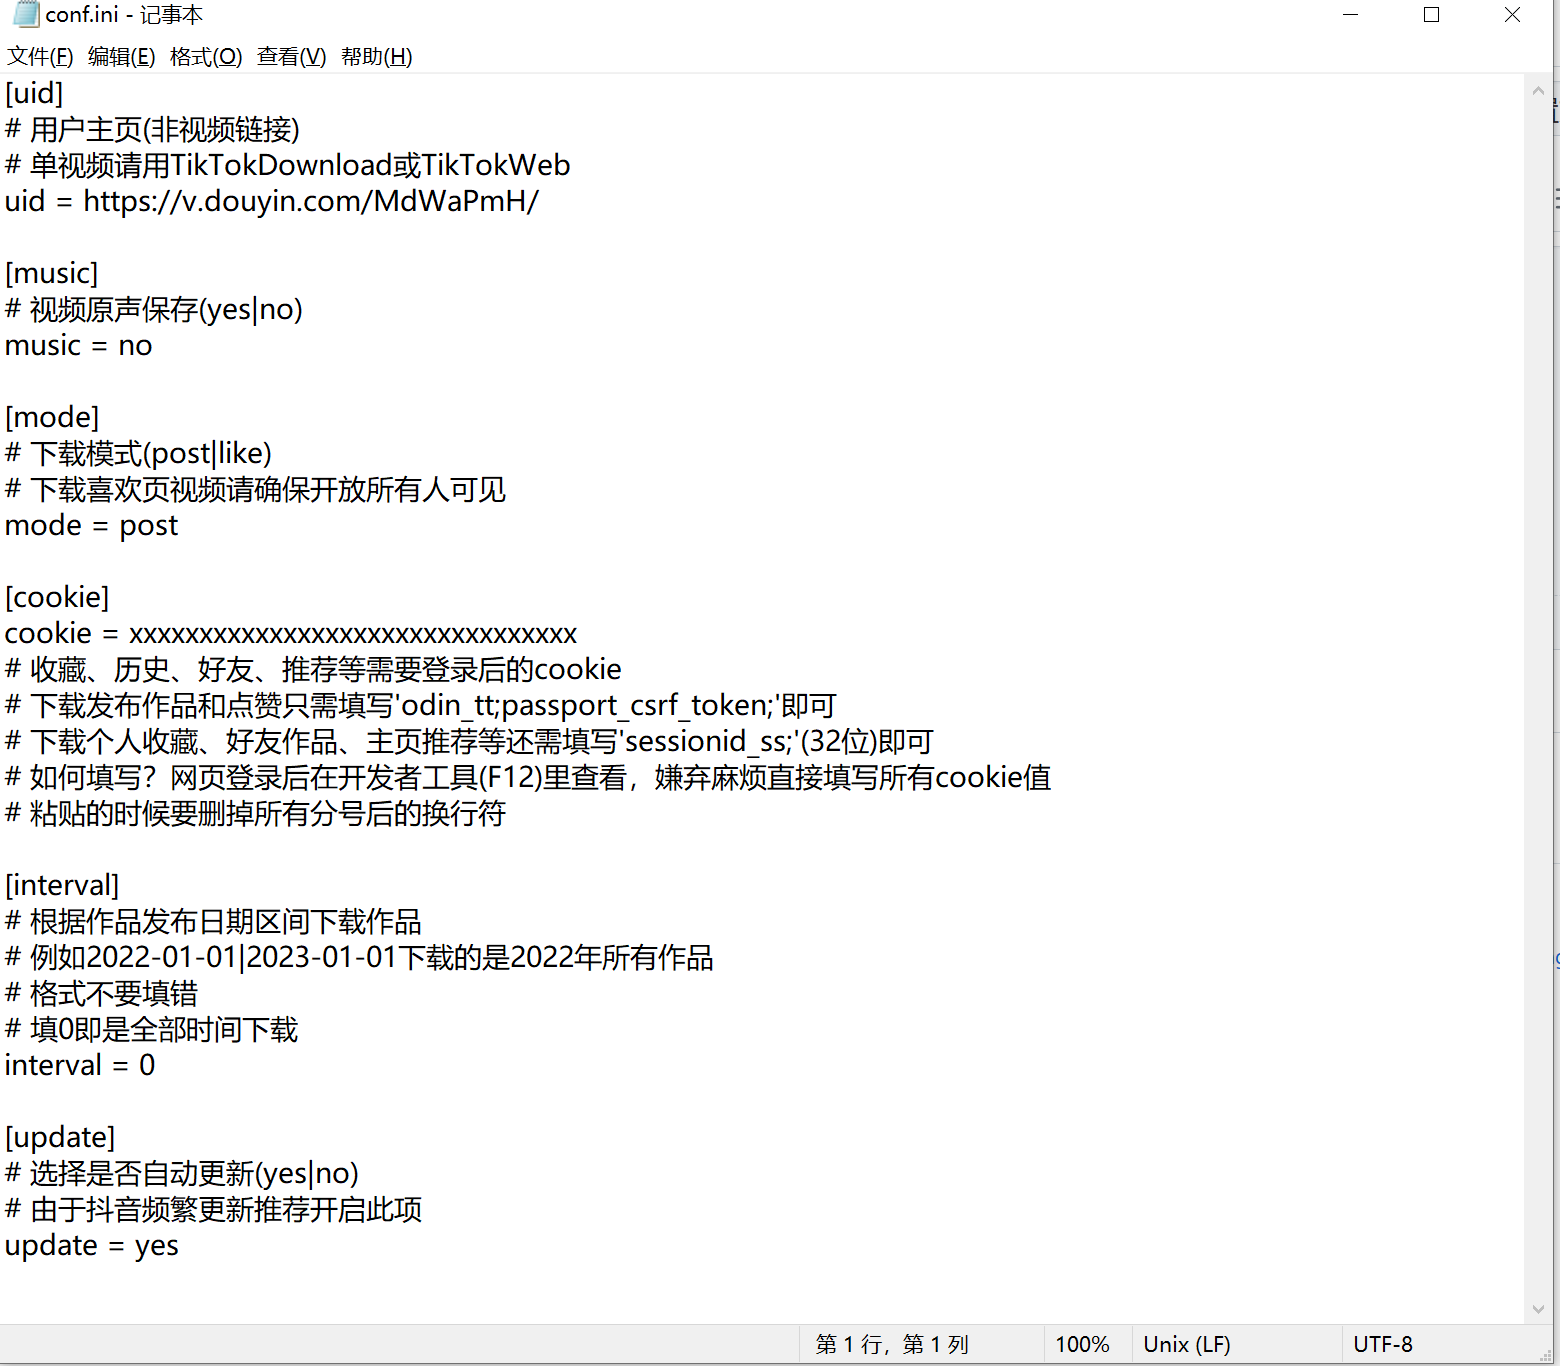The height and width of the screenshot is (1366, 1560).
Task: Click the UTF-8 encoding indicator in status bar
Action: pos(1383,1344)
